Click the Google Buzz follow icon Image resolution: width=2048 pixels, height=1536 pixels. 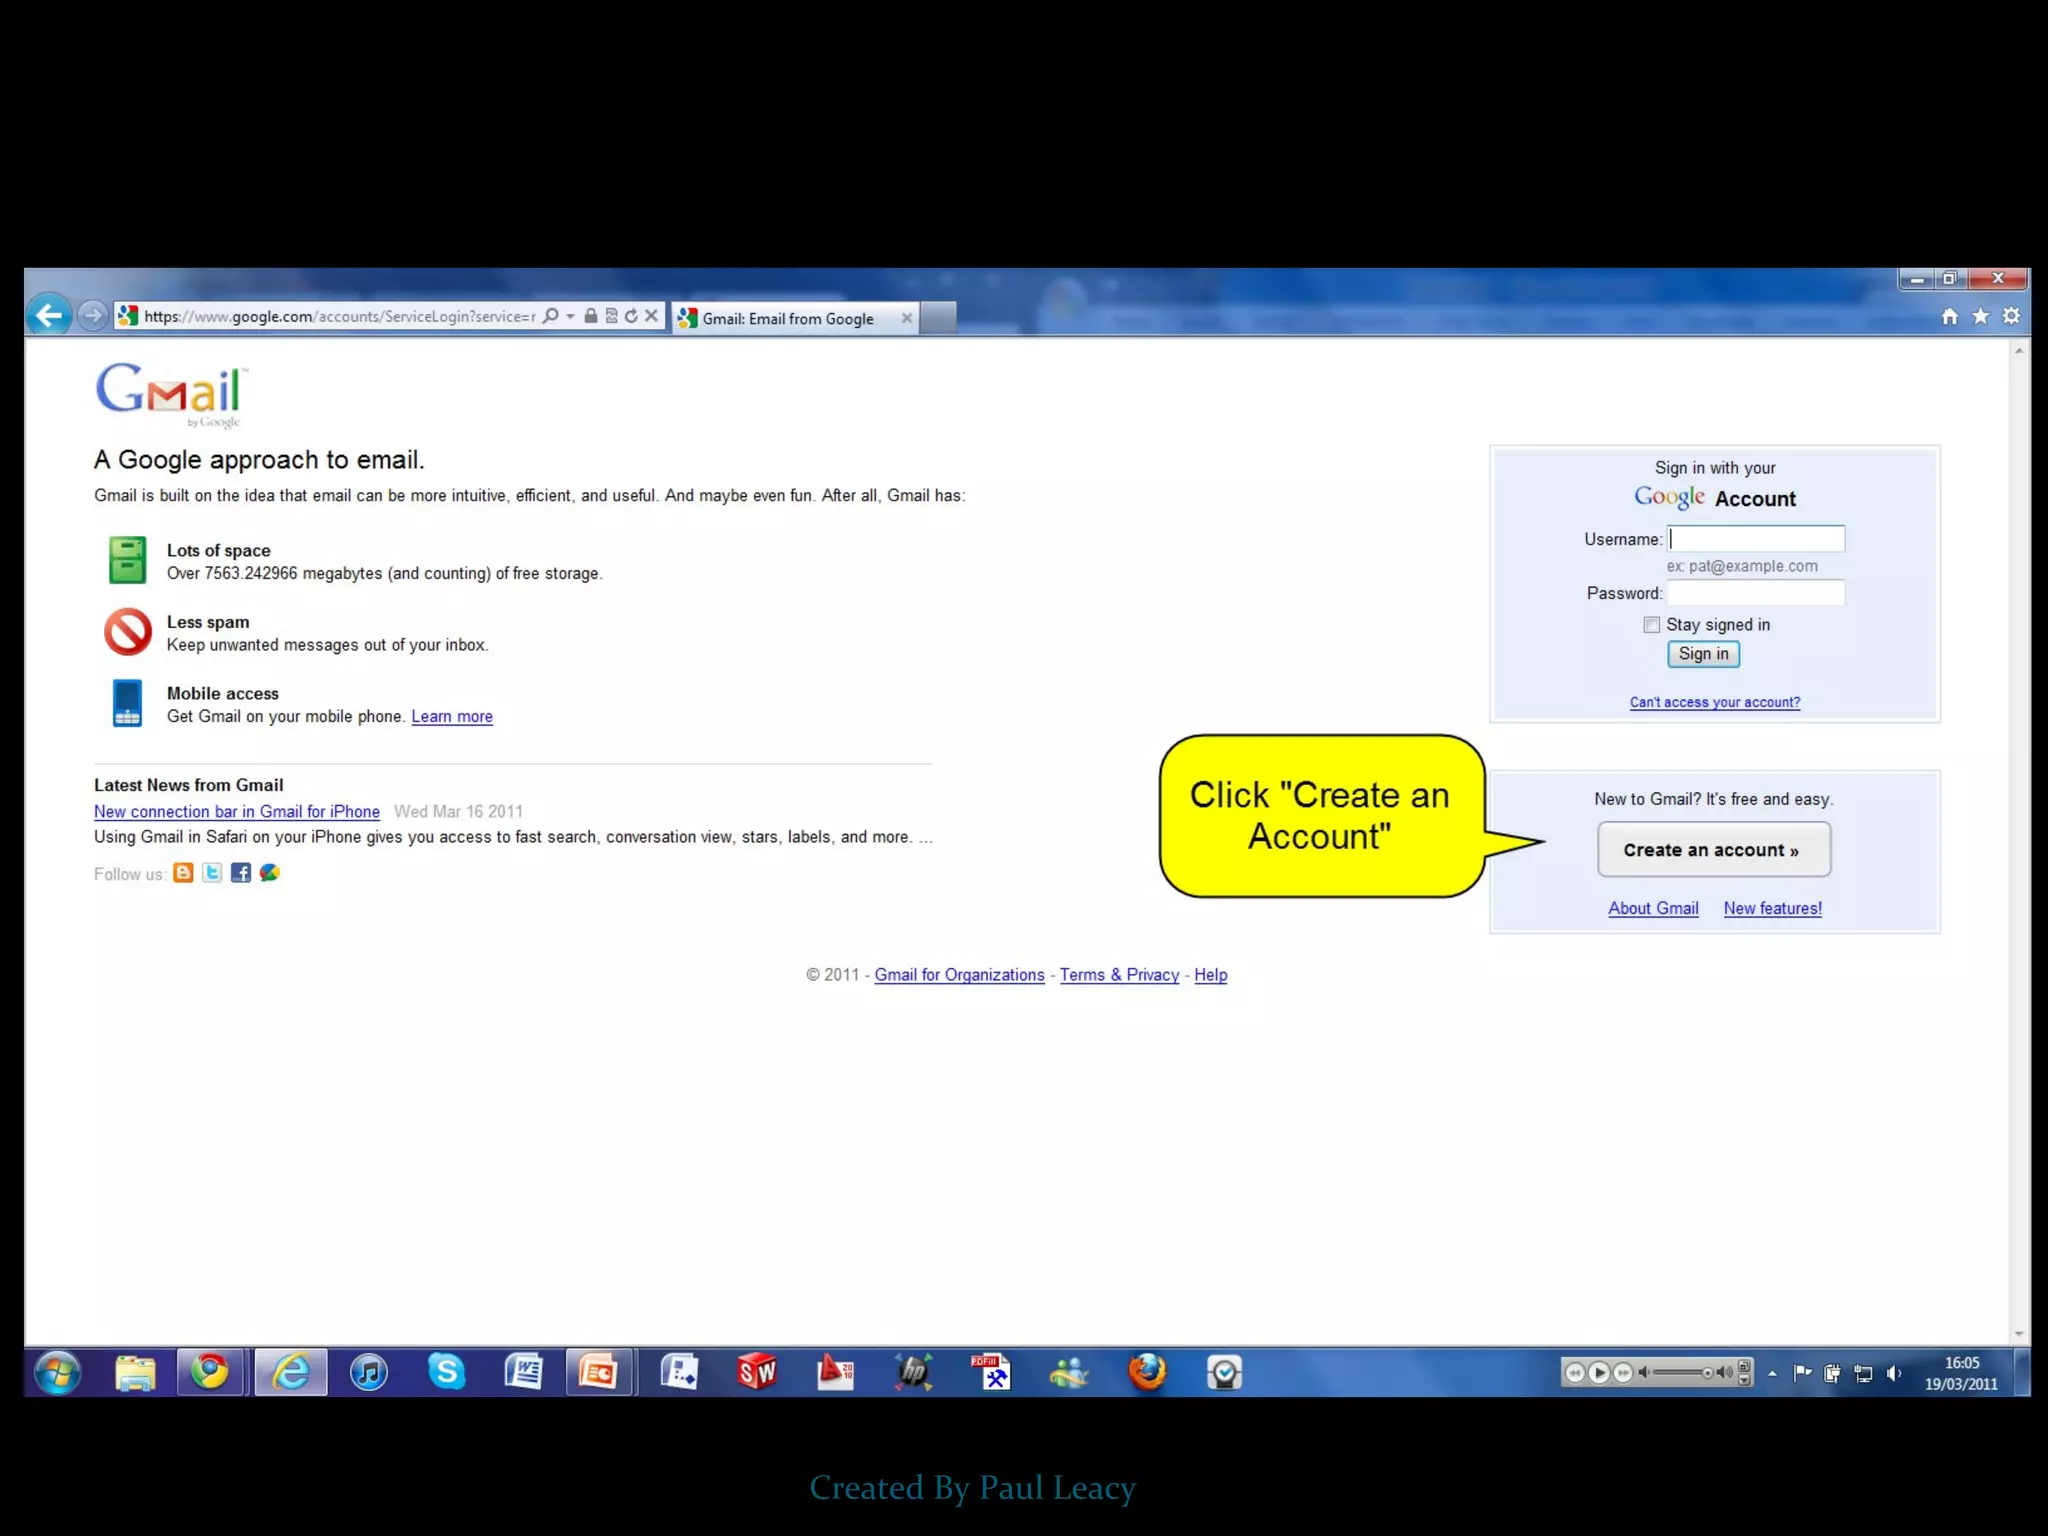pos(270,873)
